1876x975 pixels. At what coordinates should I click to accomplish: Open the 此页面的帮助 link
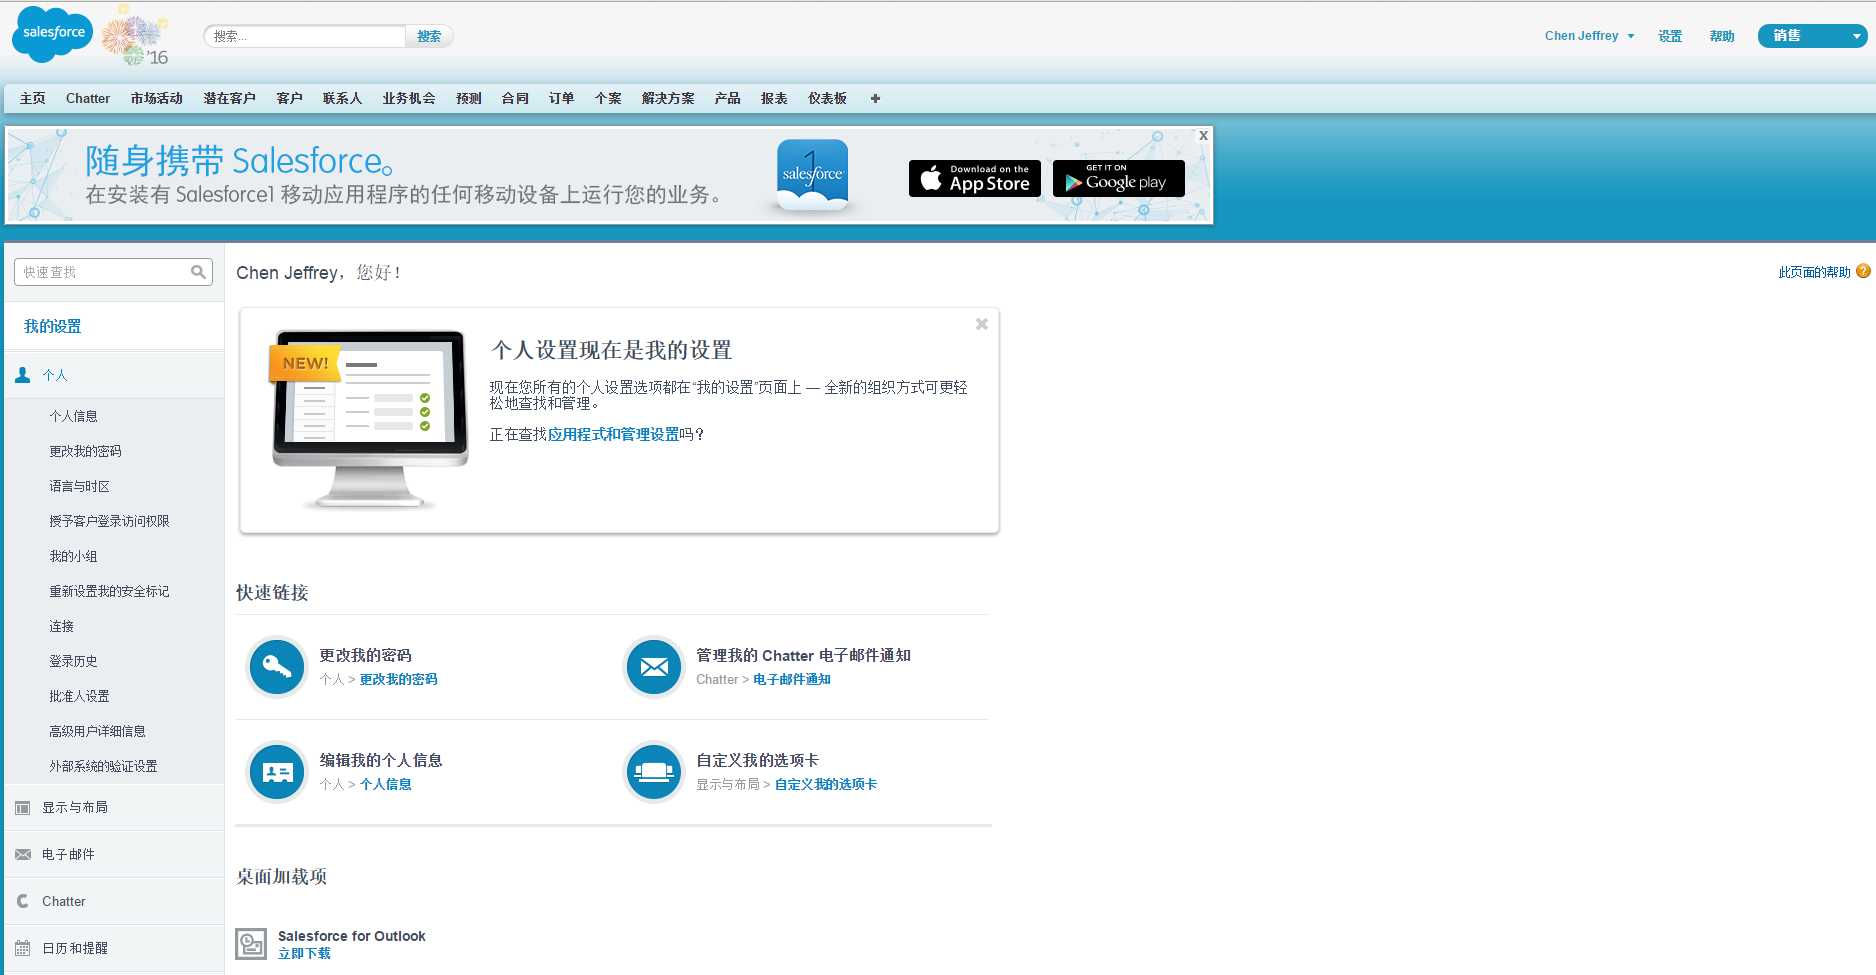pyautogui.click(x=1814, y=272)
